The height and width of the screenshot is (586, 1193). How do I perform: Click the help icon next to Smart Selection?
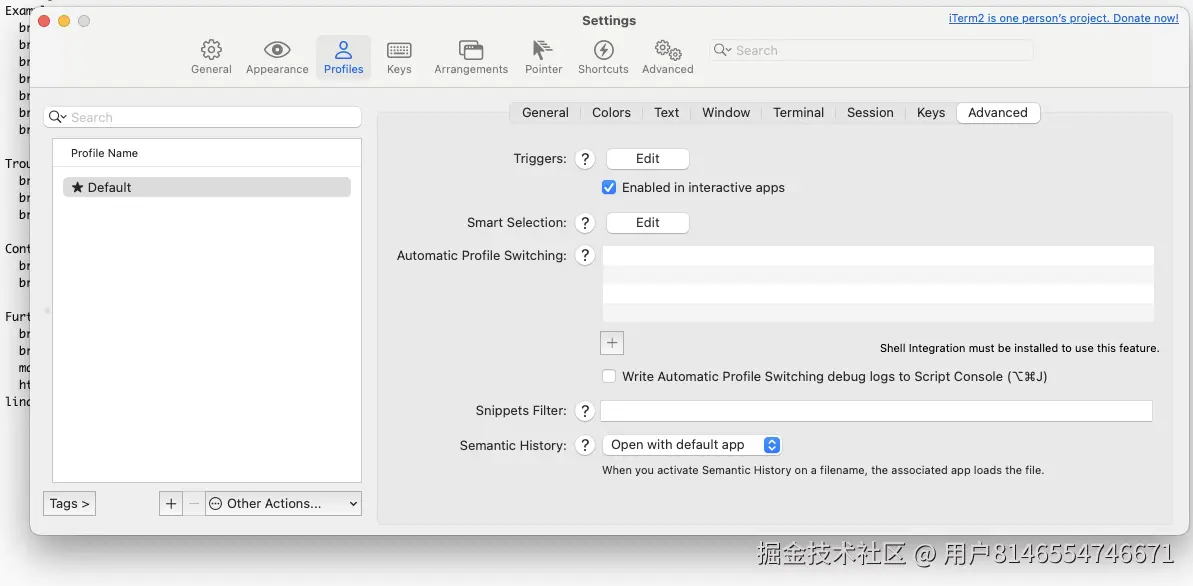pyautogui.click(x=584, y=223)
